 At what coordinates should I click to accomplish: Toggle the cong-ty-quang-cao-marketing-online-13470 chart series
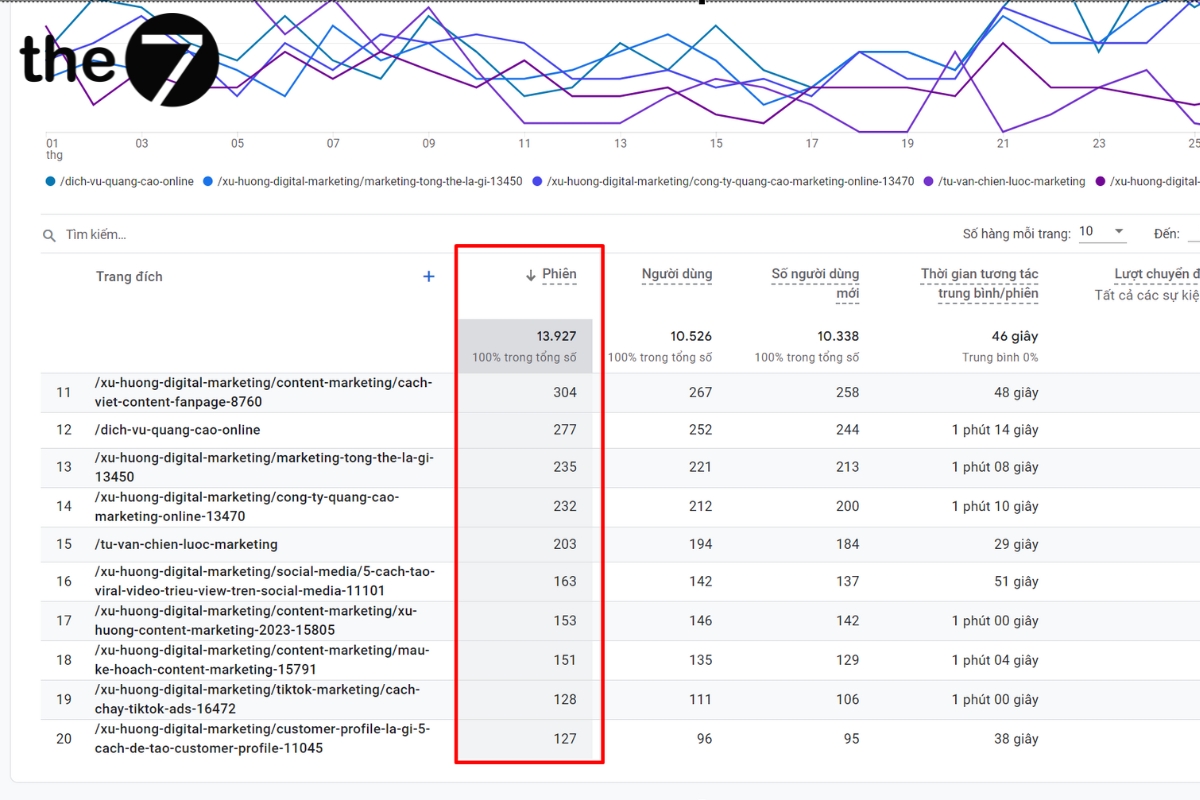pos(537,181)
